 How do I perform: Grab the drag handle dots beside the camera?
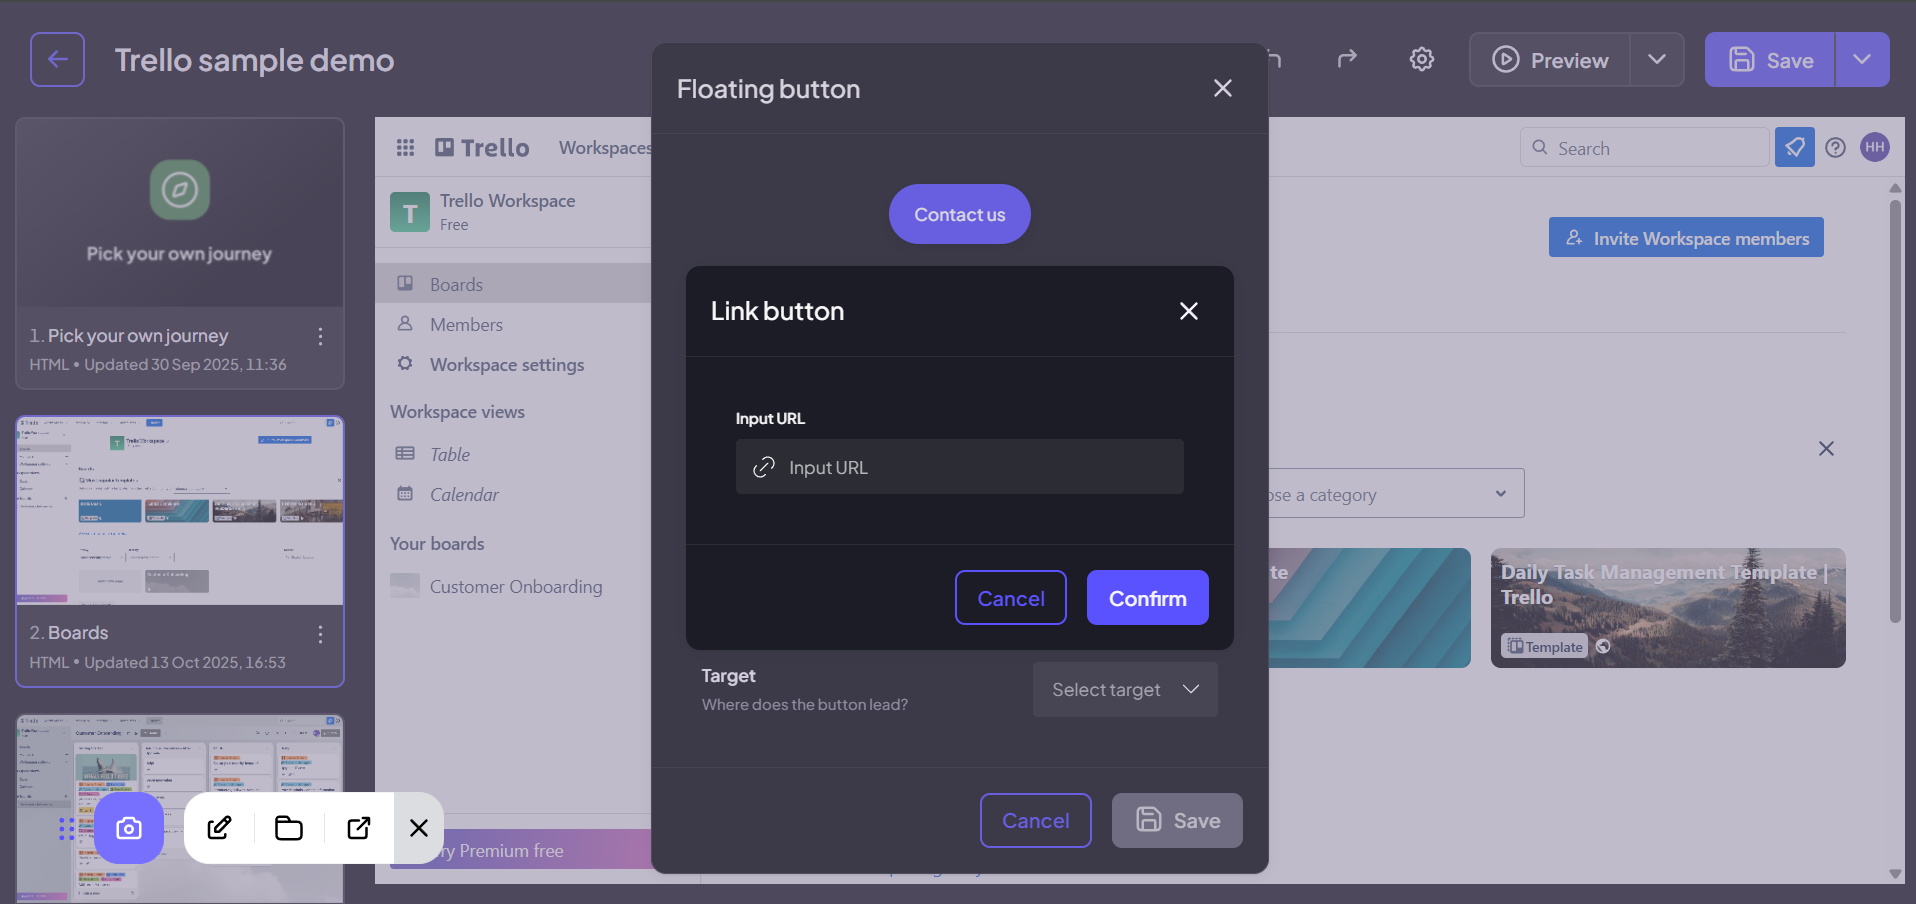coord(66,828)
